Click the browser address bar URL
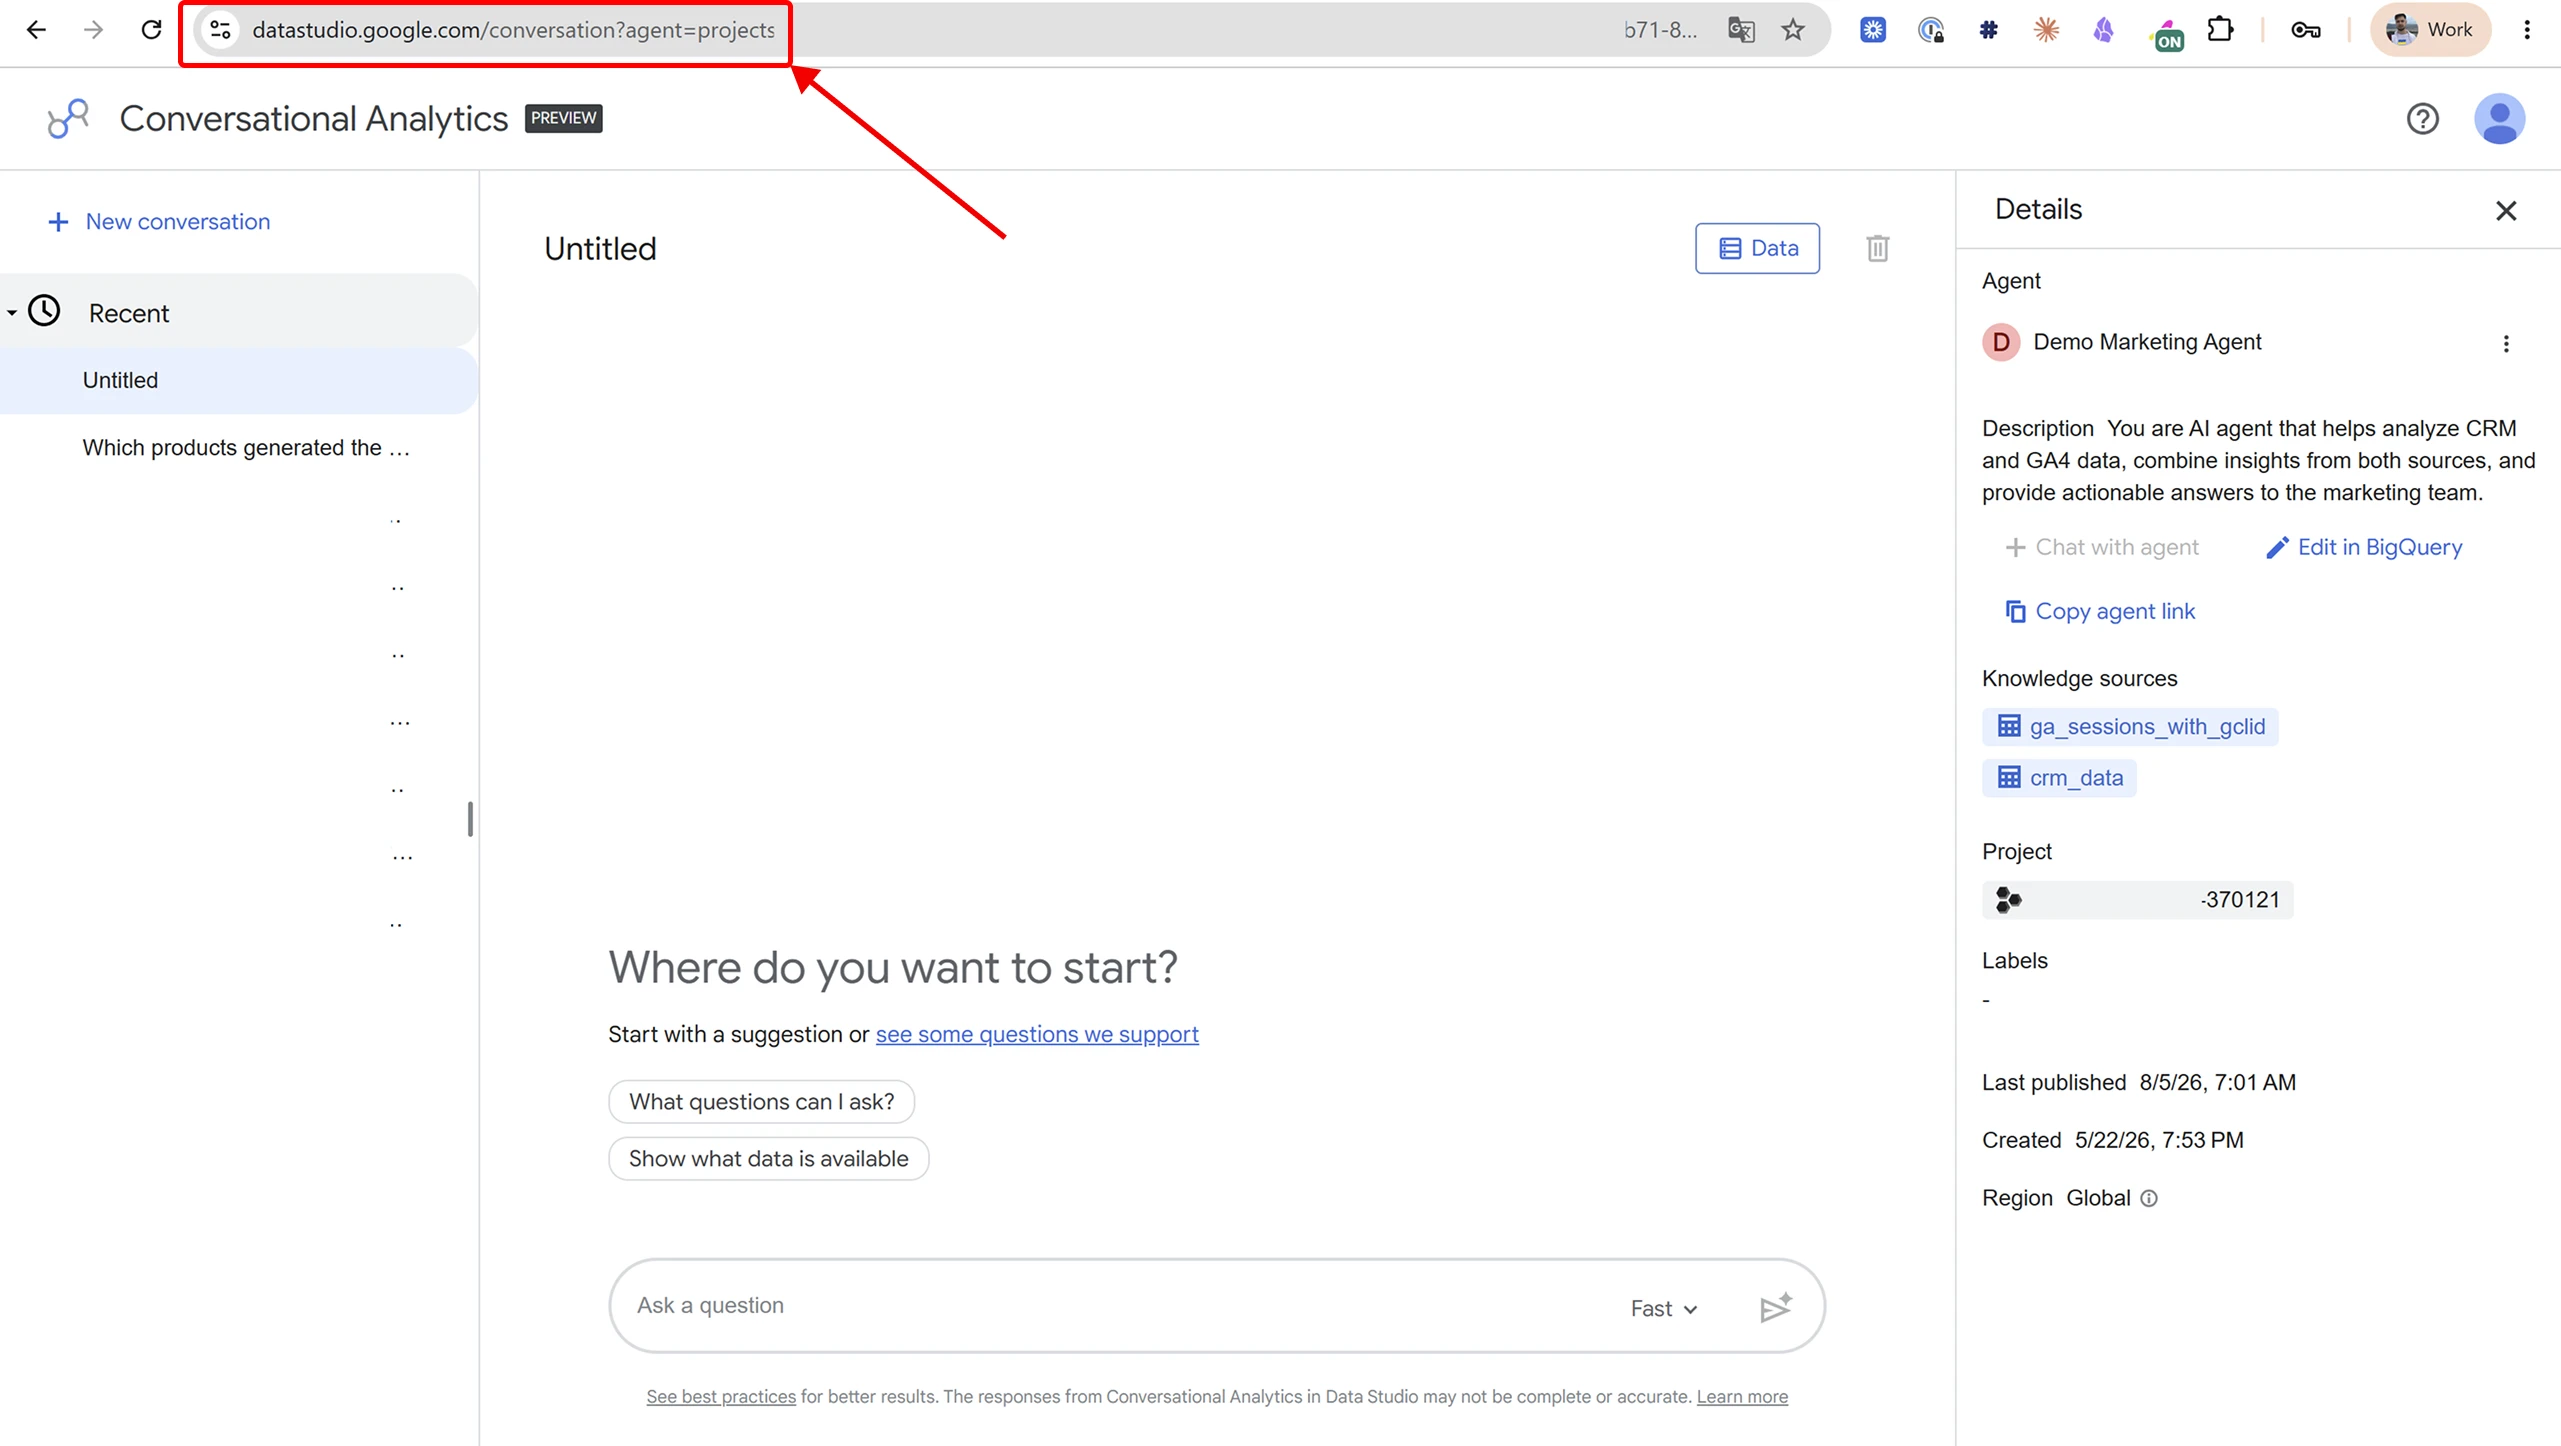 (513, 30)
